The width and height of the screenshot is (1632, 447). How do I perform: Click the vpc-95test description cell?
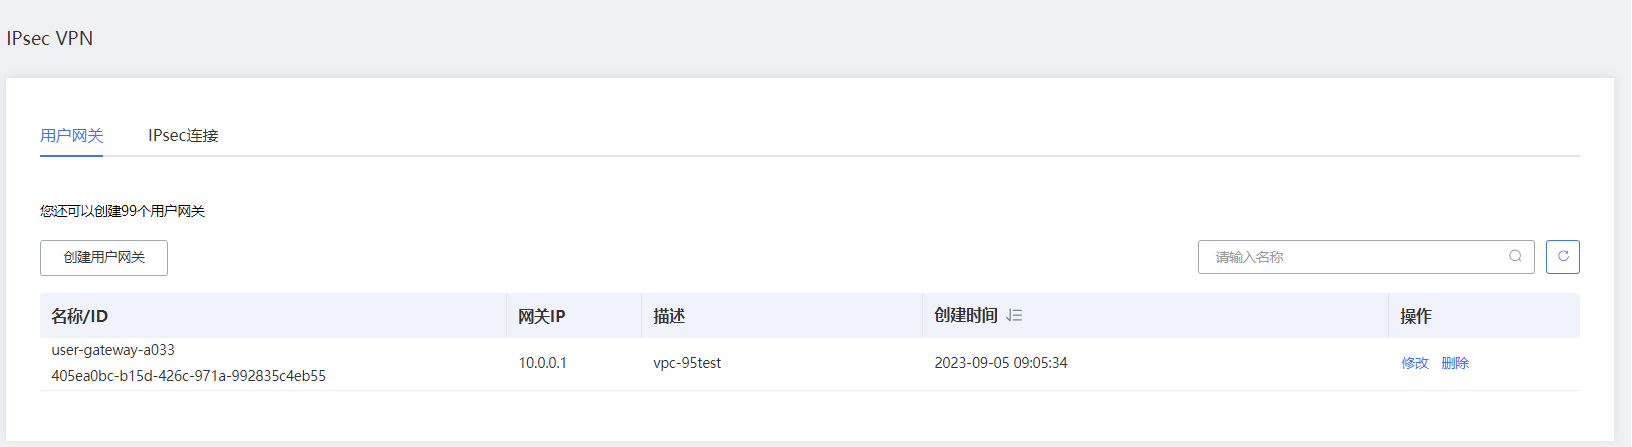(687, 363)
